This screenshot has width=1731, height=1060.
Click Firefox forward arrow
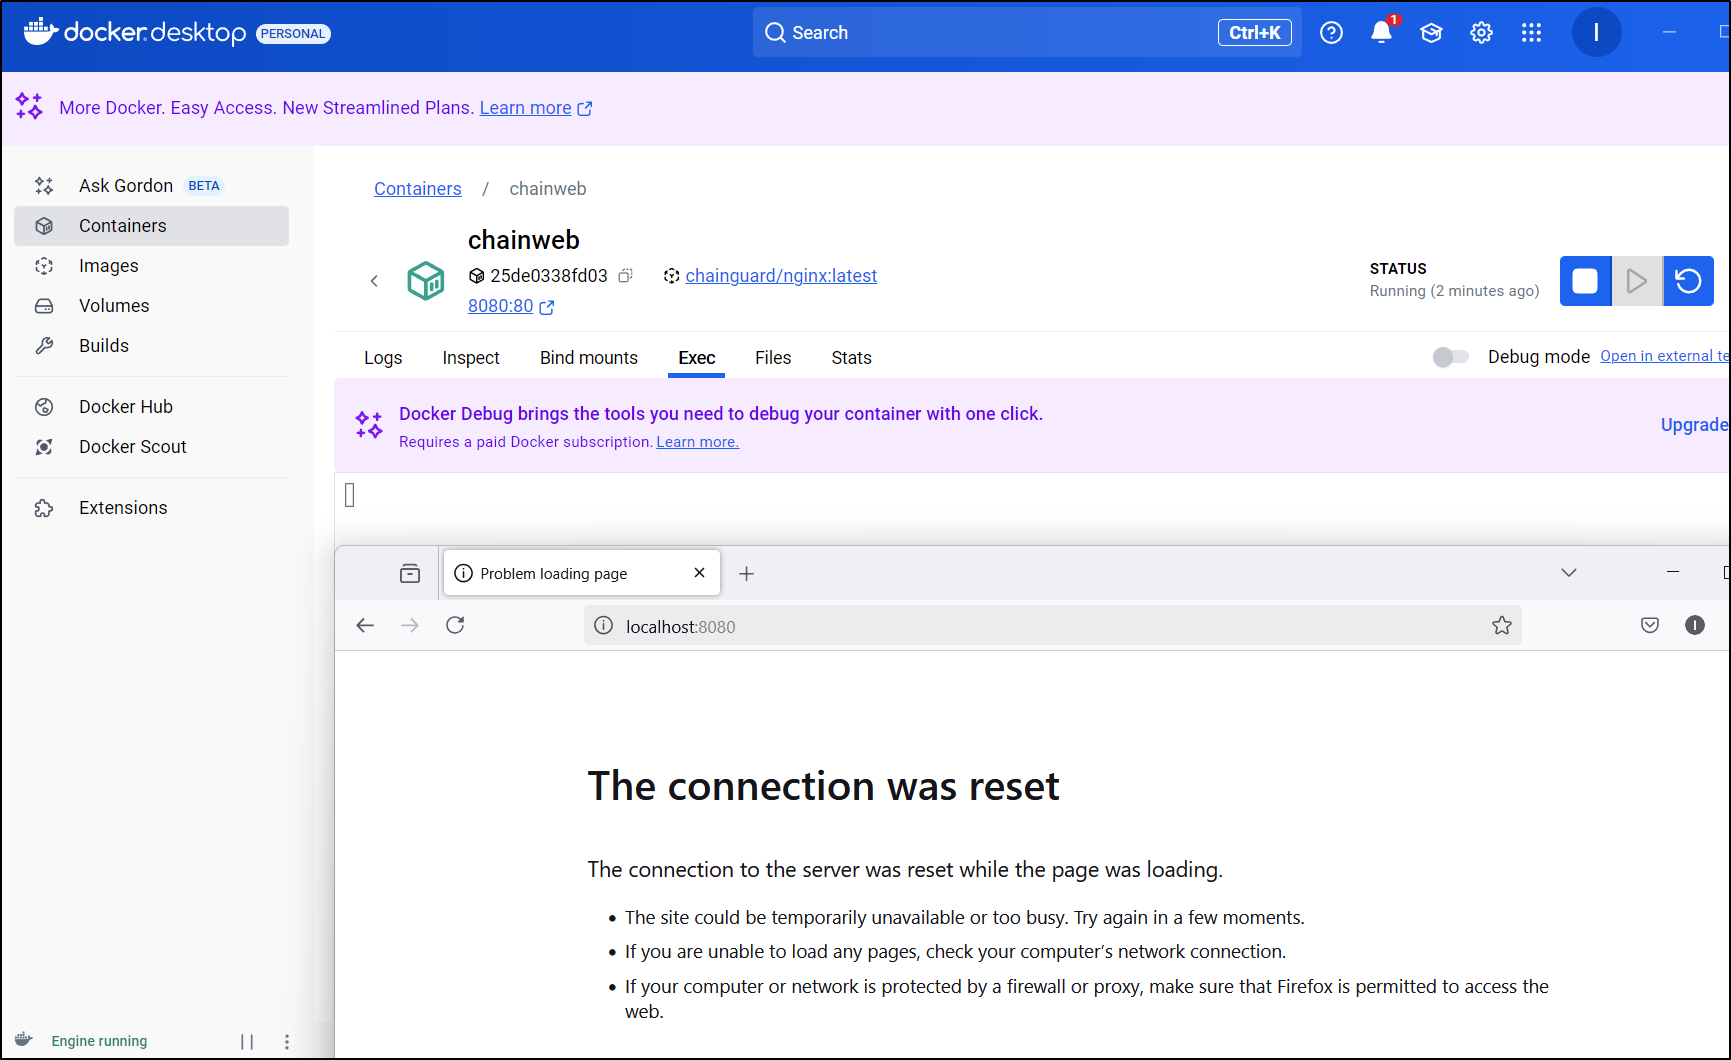click(x=410, y=625)
